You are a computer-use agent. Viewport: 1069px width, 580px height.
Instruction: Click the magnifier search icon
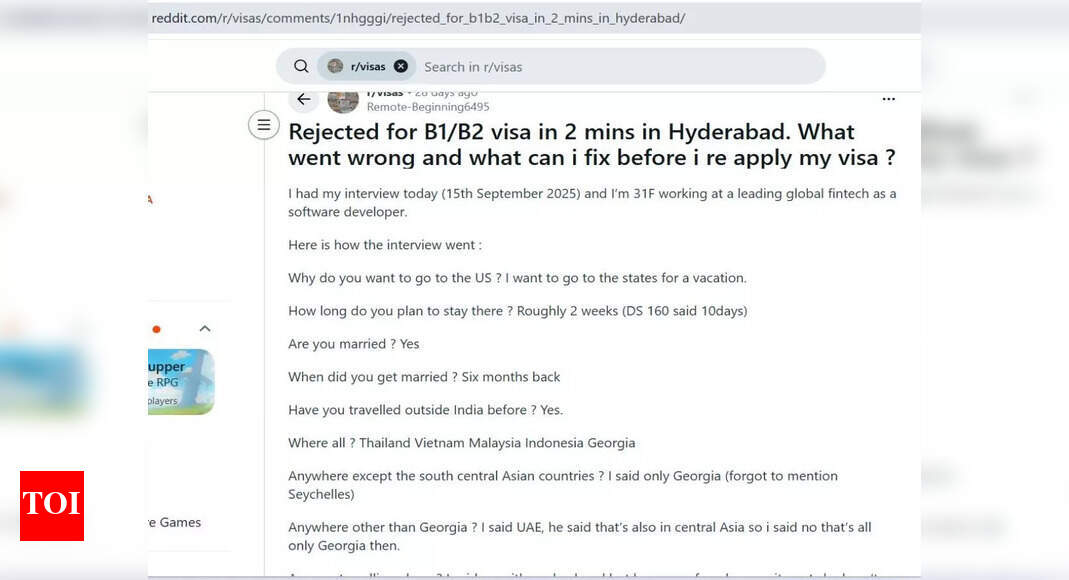point(301,66)
